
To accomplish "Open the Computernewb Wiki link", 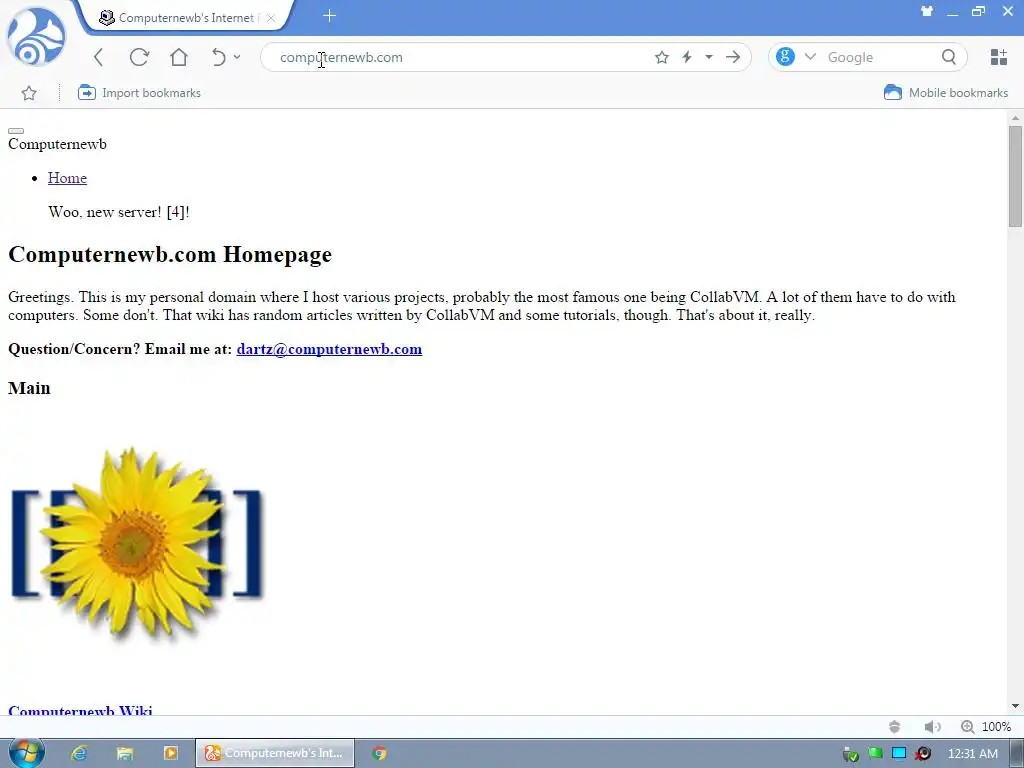I will 80,711.
